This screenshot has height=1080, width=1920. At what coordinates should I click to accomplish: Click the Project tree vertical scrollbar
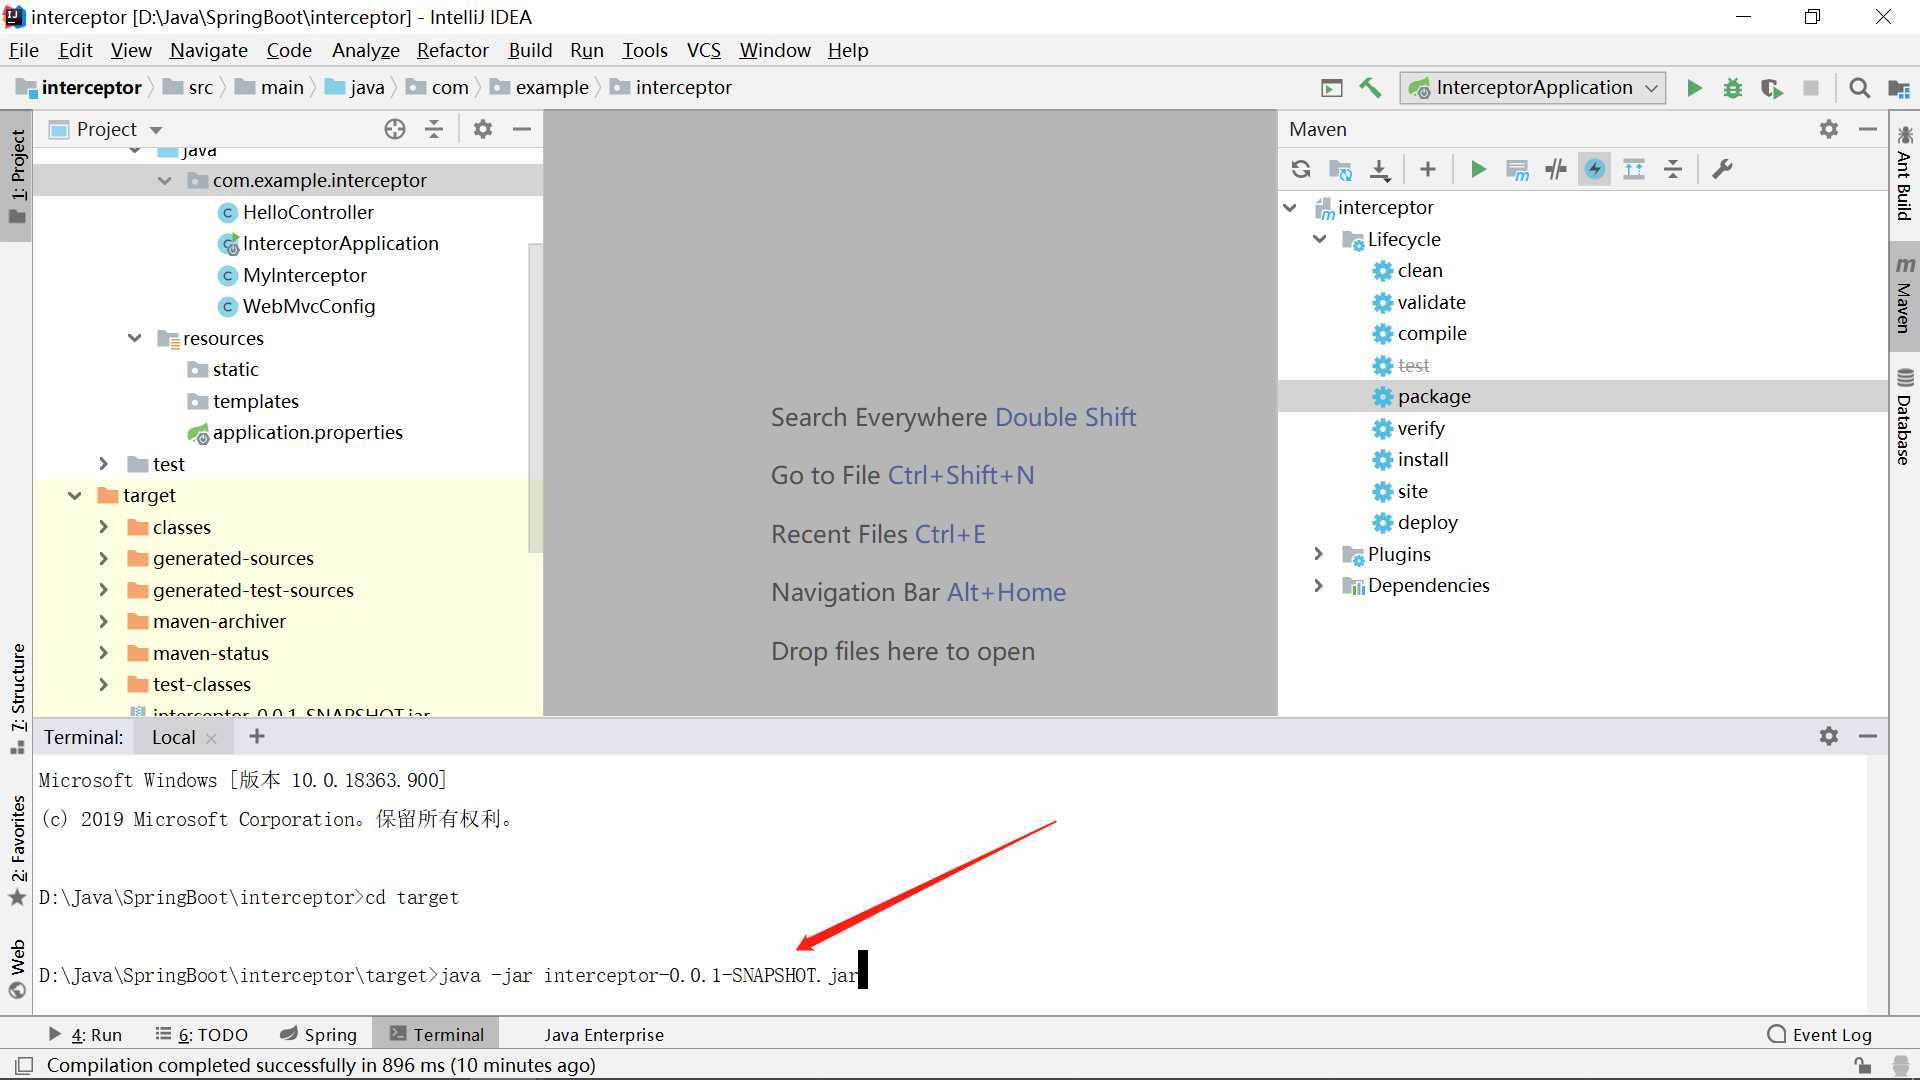pos(535,398)
